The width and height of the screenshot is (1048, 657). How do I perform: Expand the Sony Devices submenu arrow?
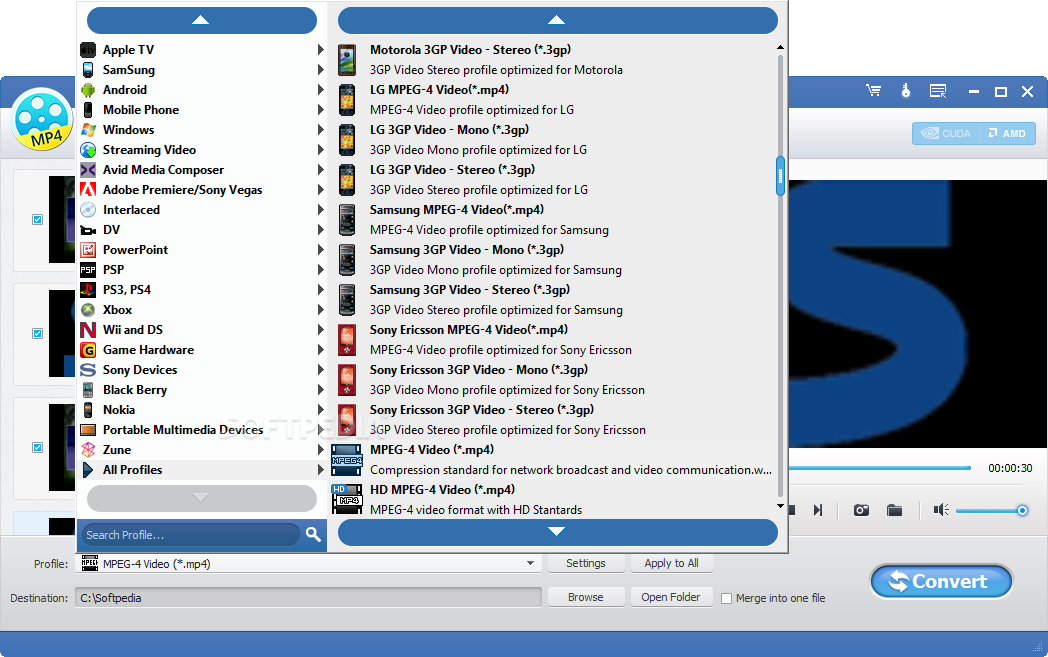click(321, 370)
